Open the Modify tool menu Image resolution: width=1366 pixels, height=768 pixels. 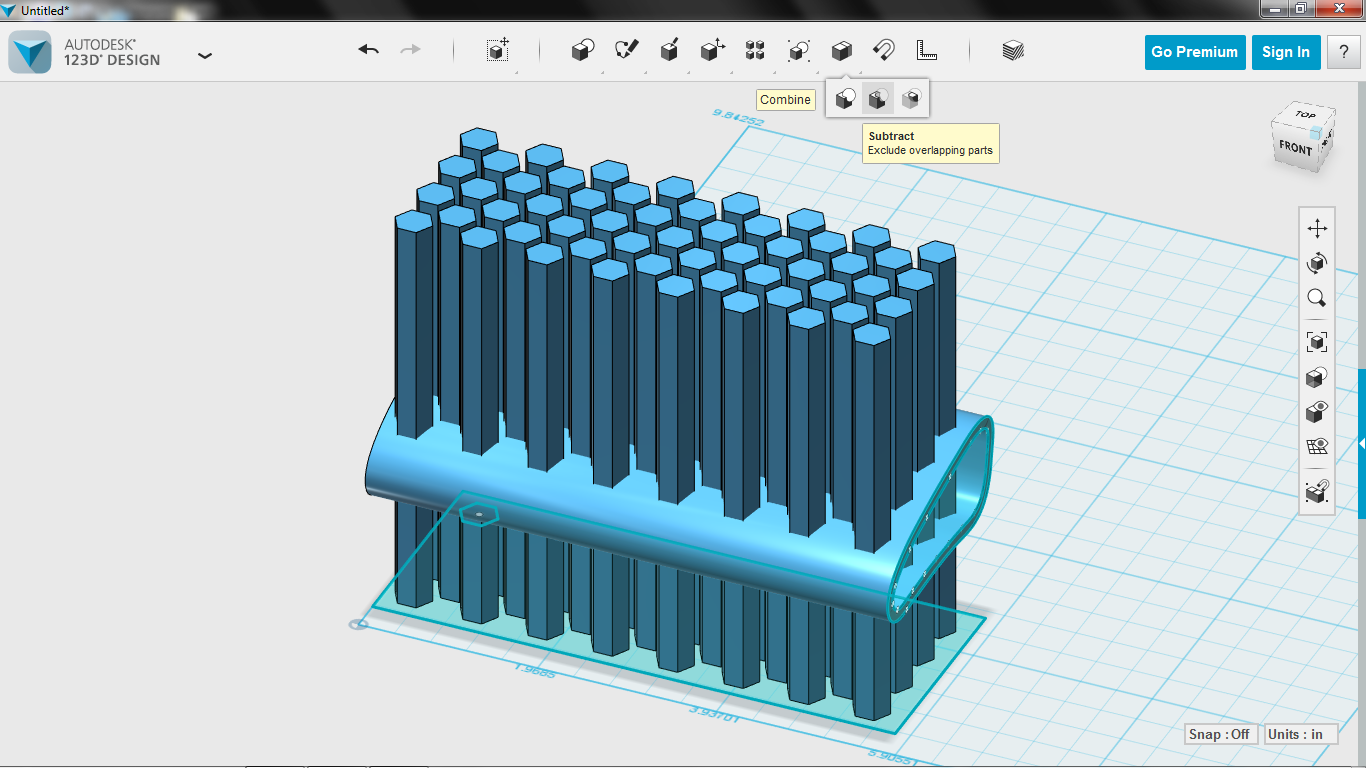[712, 50]
